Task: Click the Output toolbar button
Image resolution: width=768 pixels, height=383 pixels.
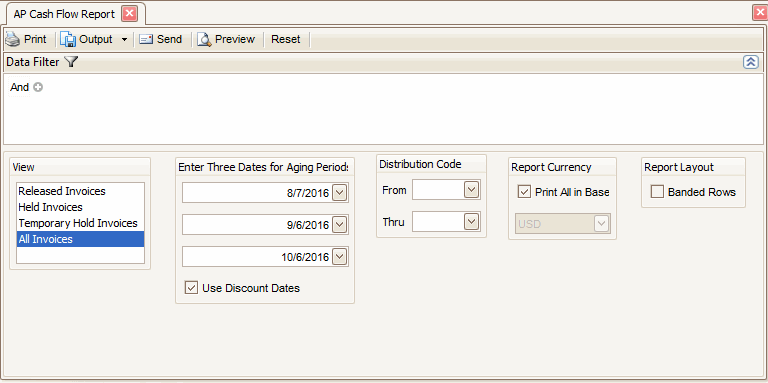Action: pyautogui.click(x=87, y=39)
